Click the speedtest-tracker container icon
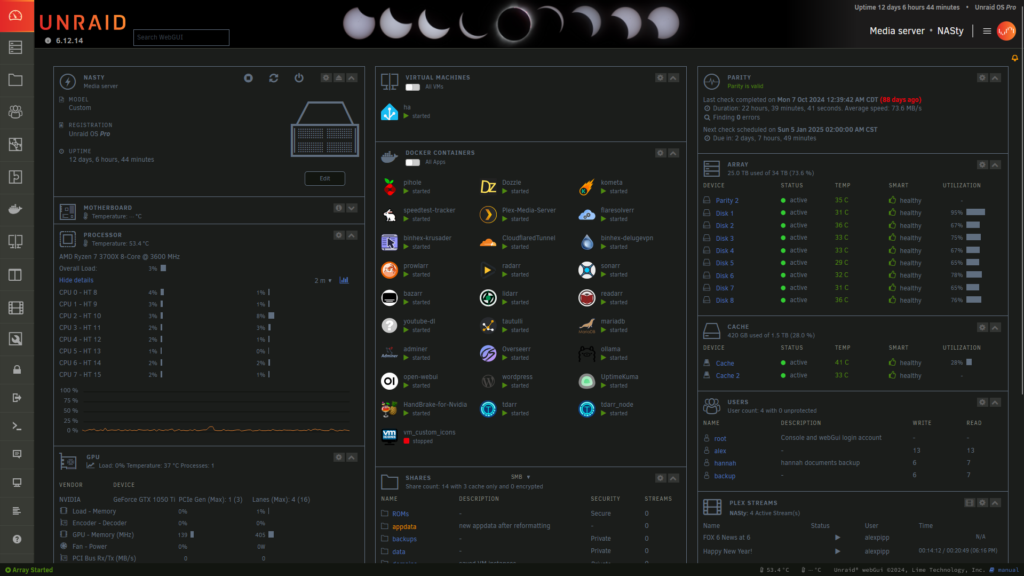 (389, 215)
